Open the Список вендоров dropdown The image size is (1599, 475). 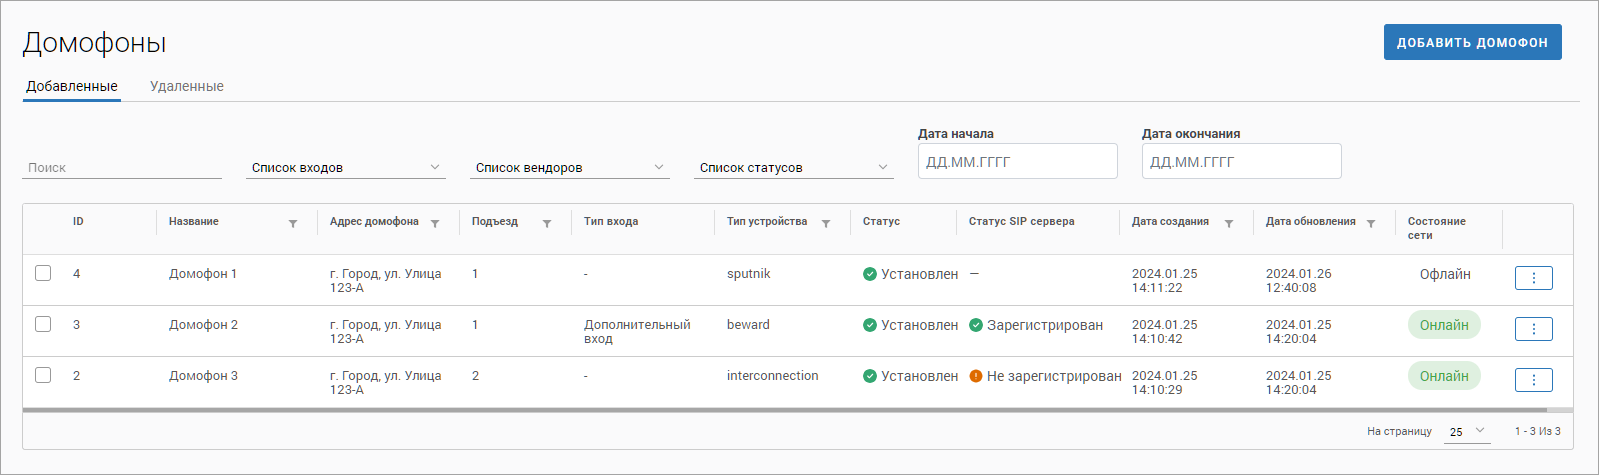[x=570, y=167]
